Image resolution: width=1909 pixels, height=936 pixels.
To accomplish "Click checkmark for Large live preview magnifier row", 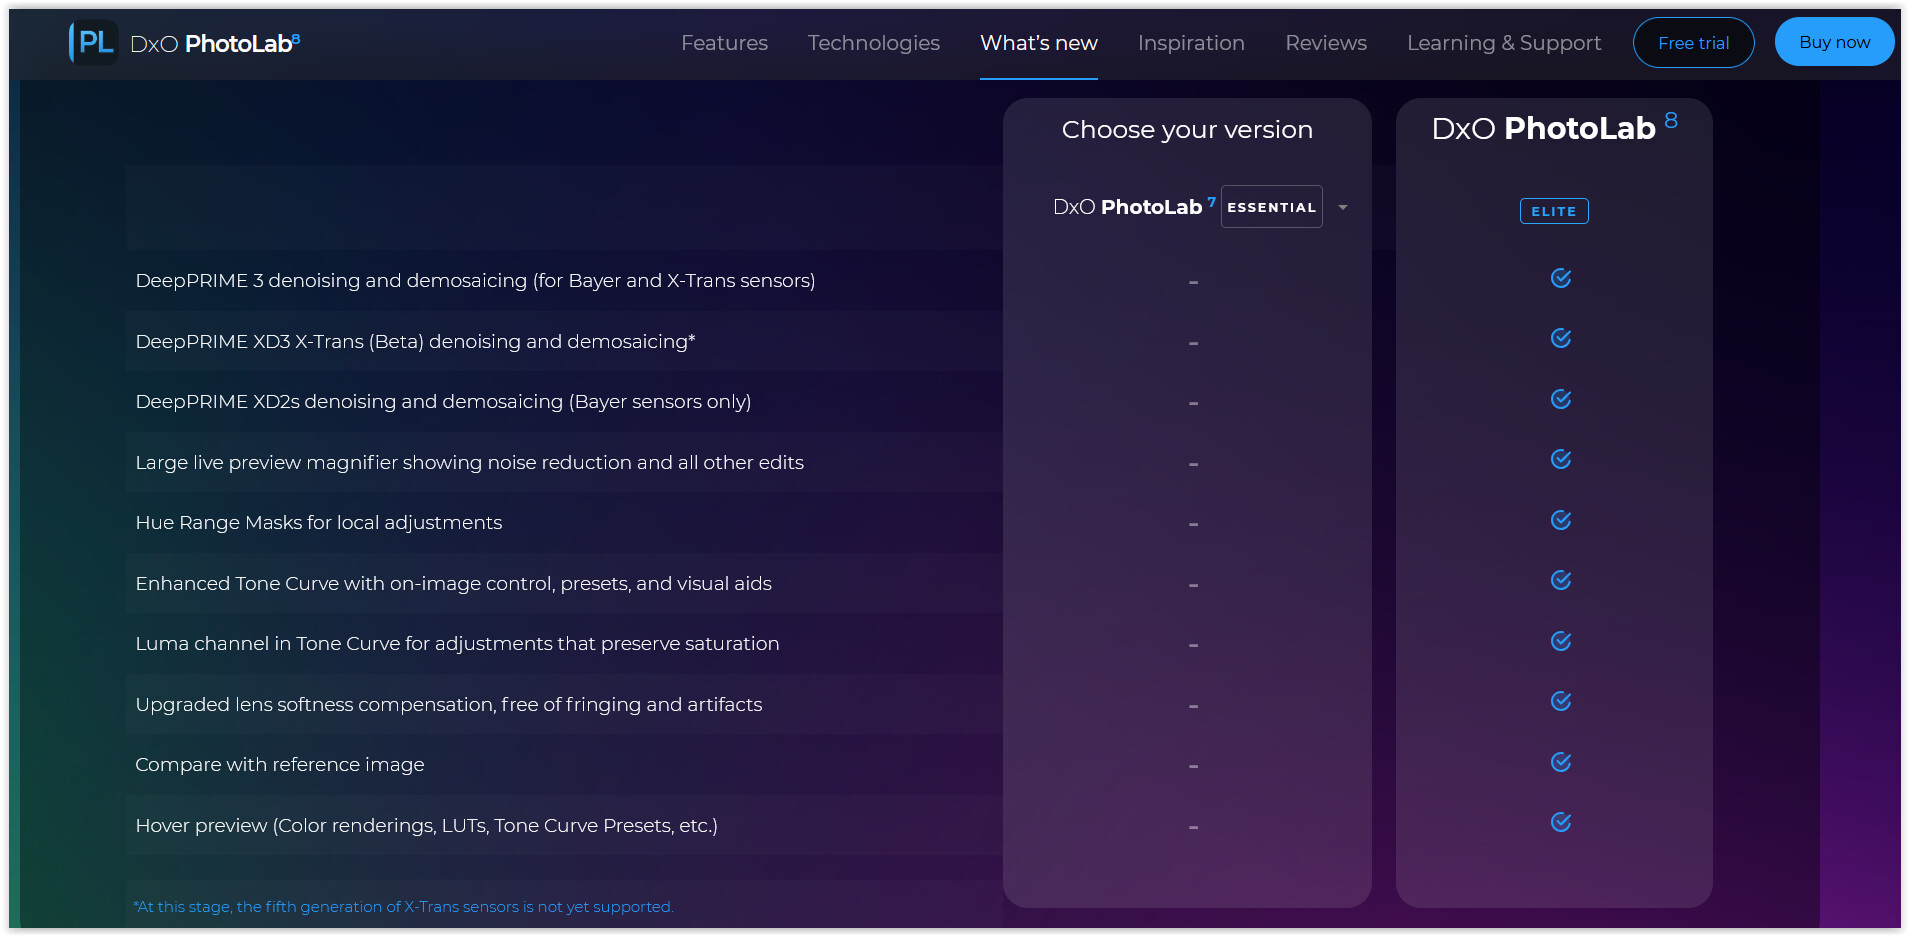I will (1560, 459).
